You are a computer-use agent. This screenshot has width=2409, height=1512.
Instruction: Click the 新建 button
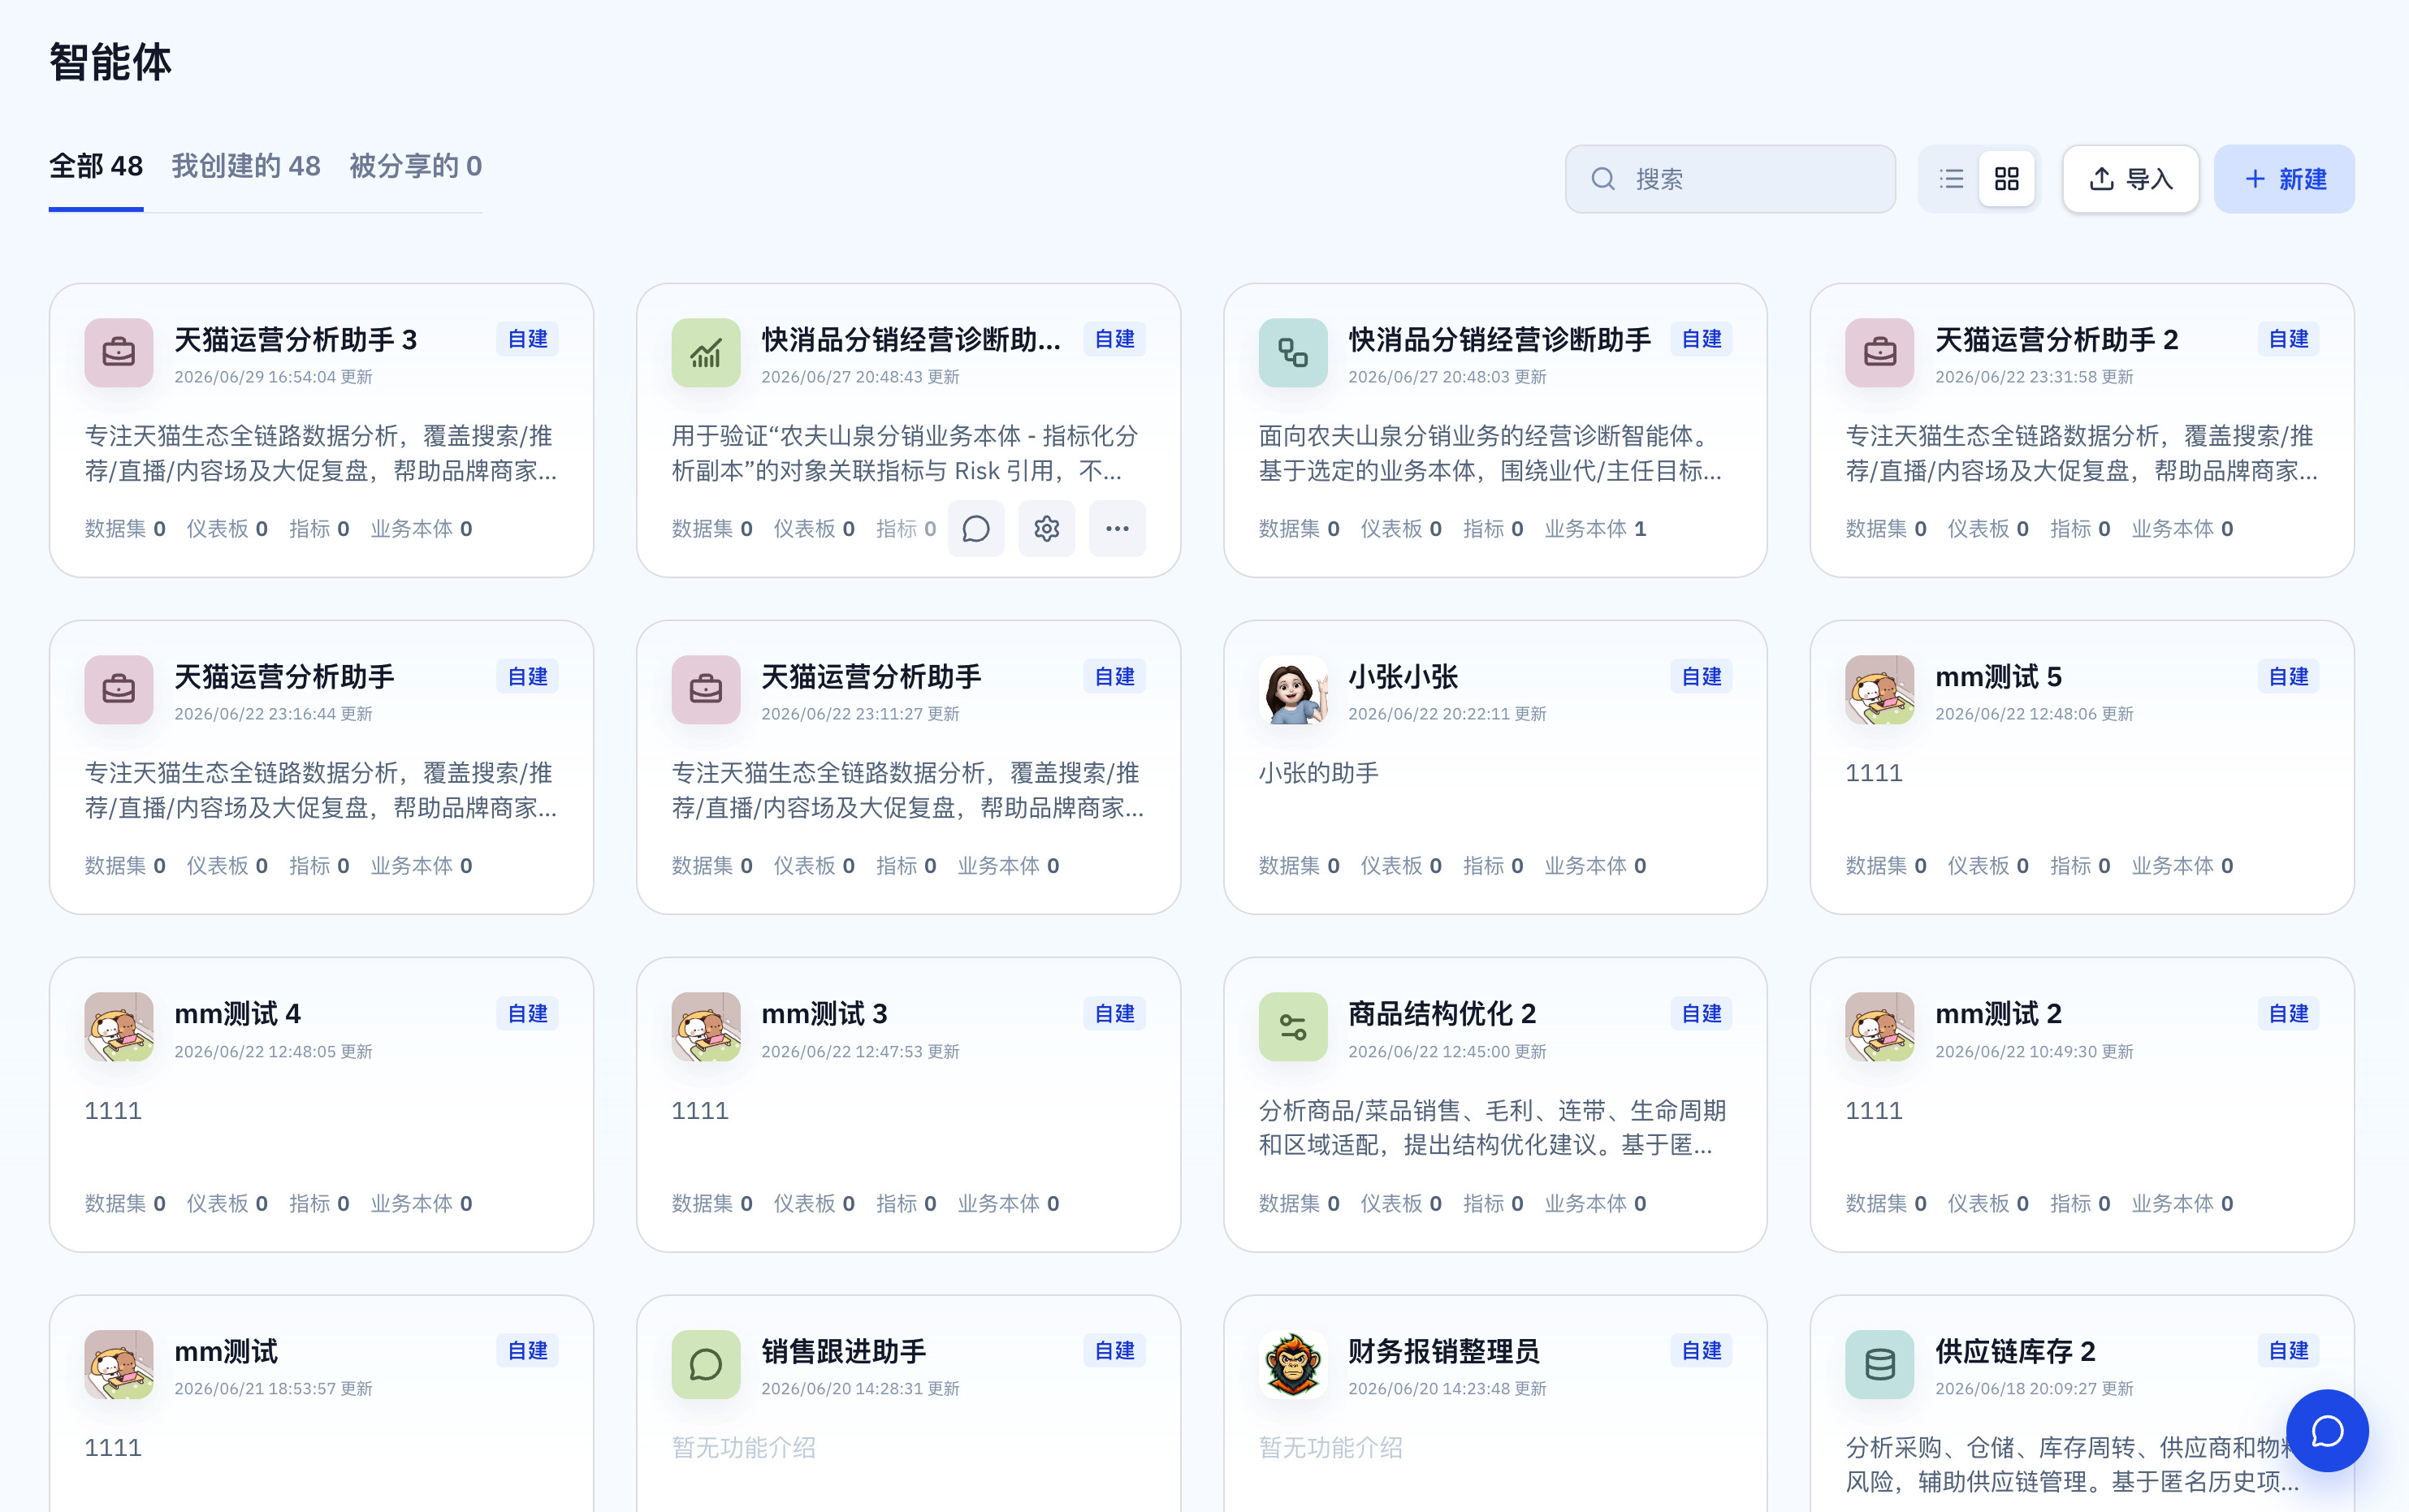[2285, 179]
